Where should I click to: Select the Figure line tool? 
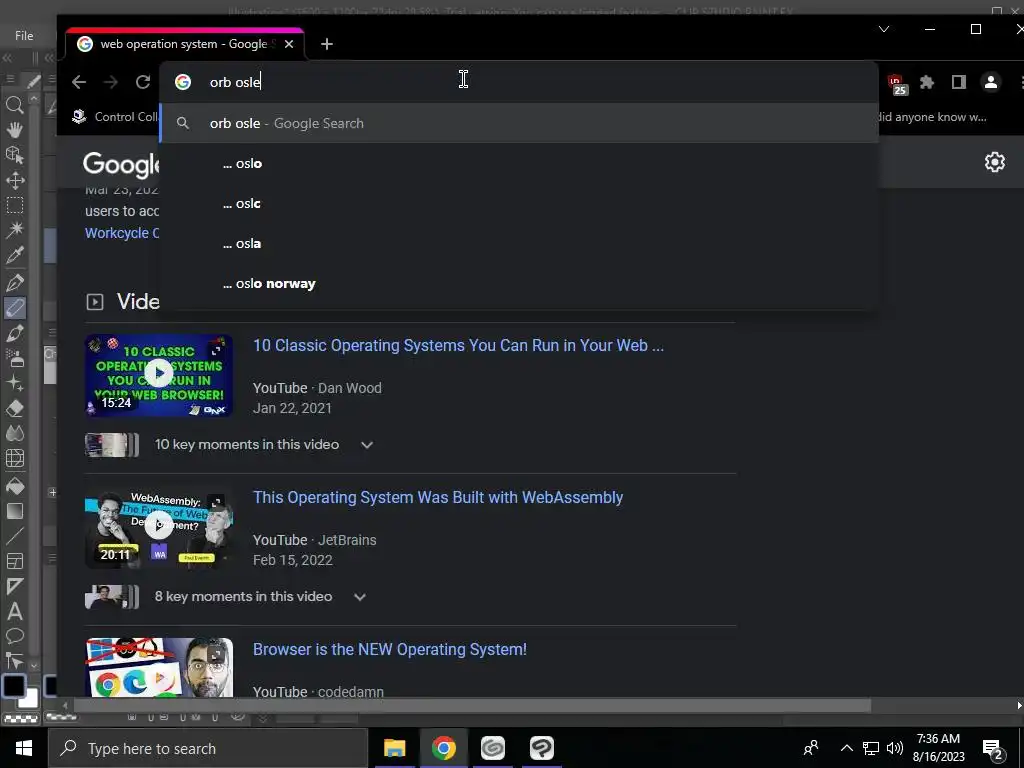pos(14,536)
